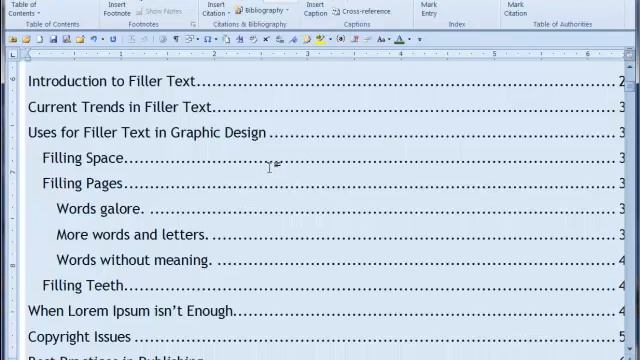This screenshot has height=360, width=640.
Task: Open the Table of Contents dropdown button
Action: (x=24, y=9)
